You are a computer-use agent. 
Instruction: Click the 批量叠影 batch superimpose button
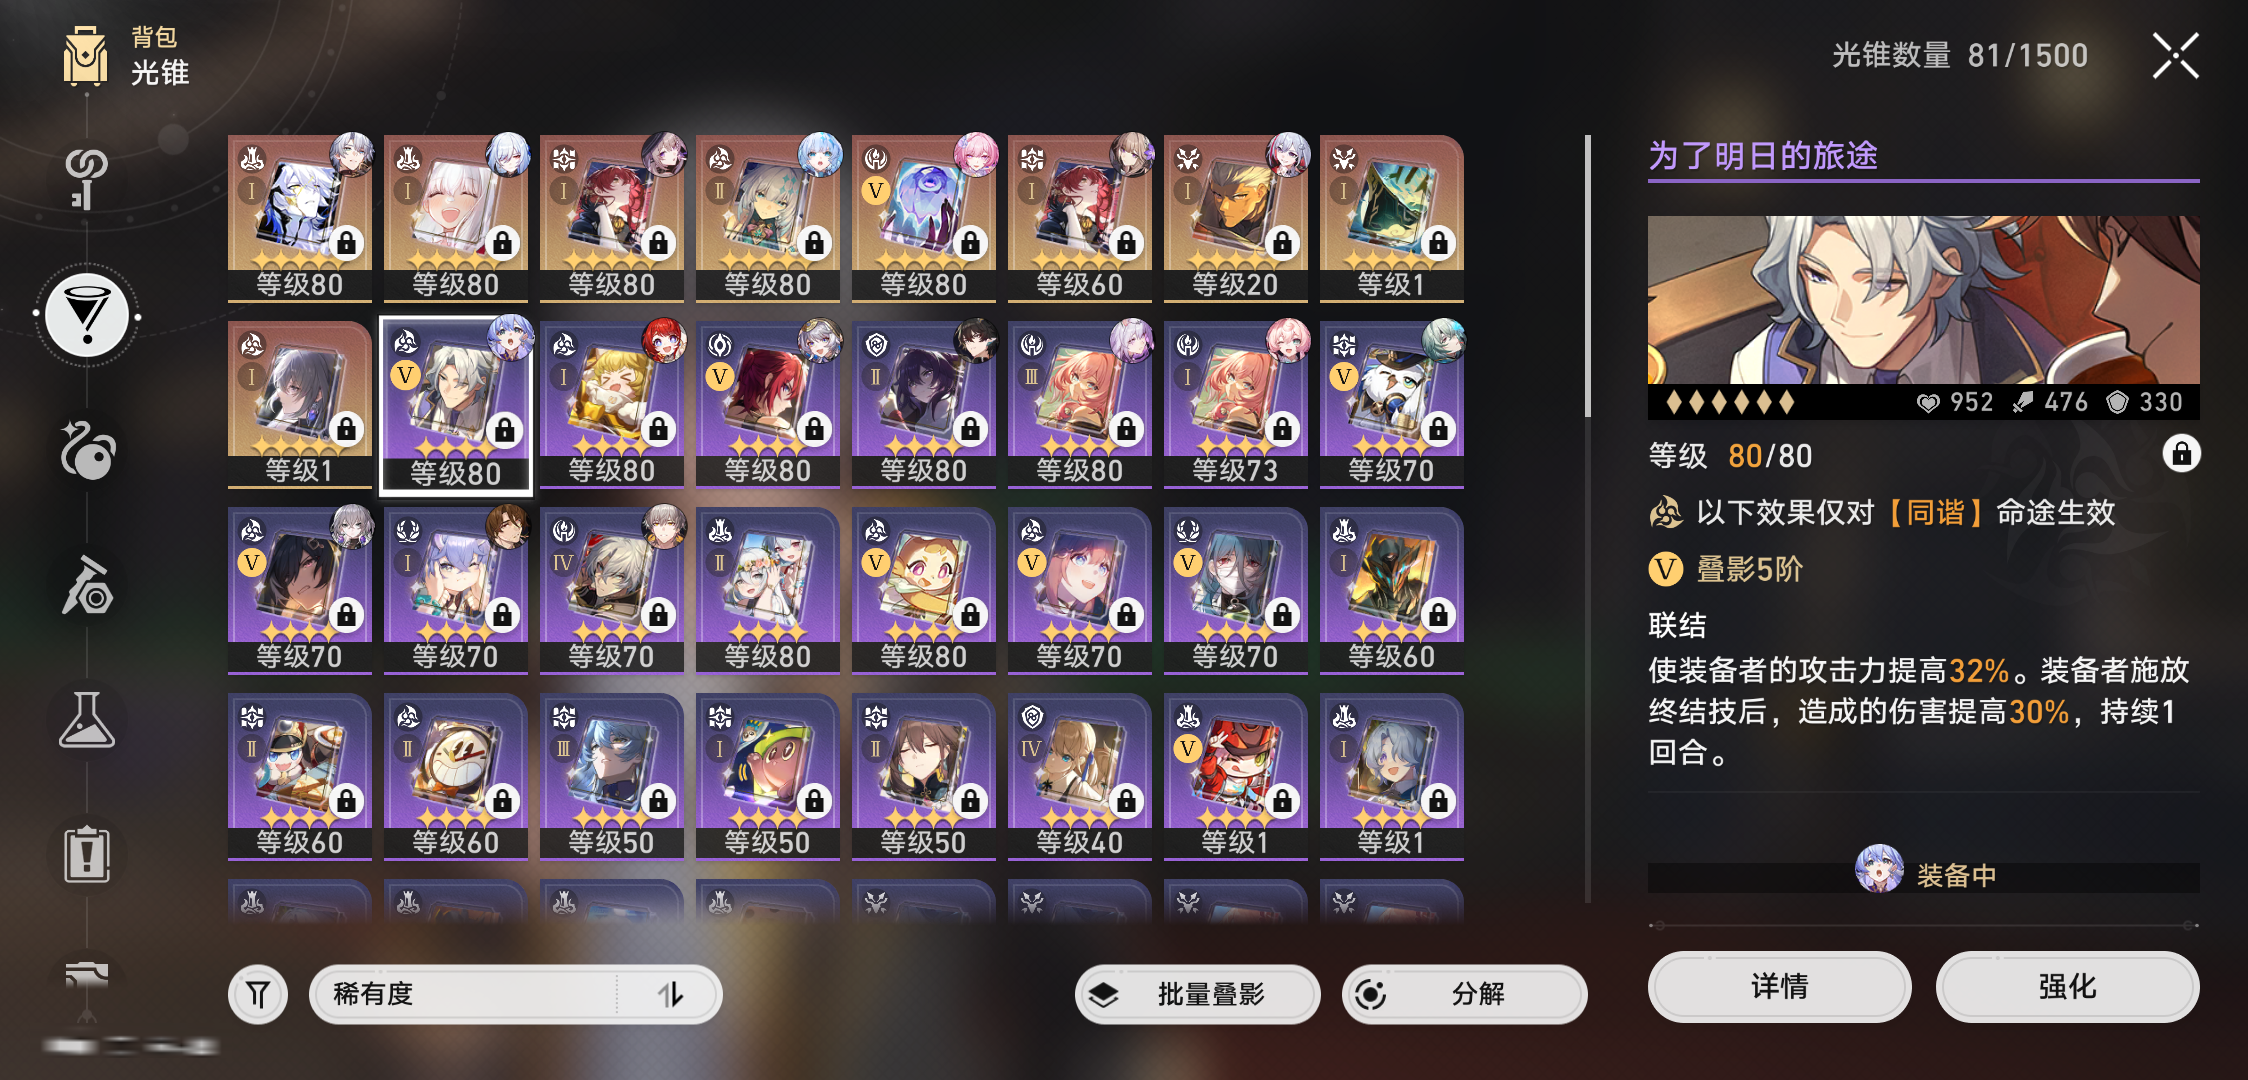tap(1197, 994)
